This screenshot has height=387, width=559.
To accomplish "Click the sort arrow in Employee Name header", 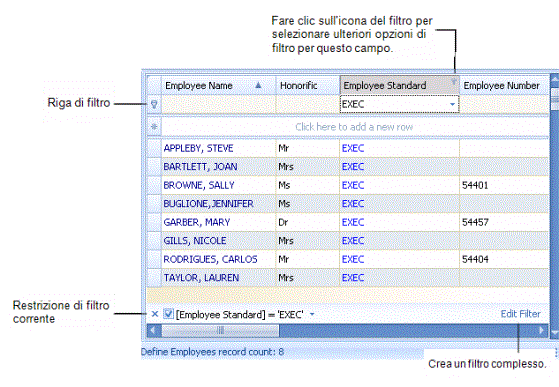I will click(x=258, y=86).
